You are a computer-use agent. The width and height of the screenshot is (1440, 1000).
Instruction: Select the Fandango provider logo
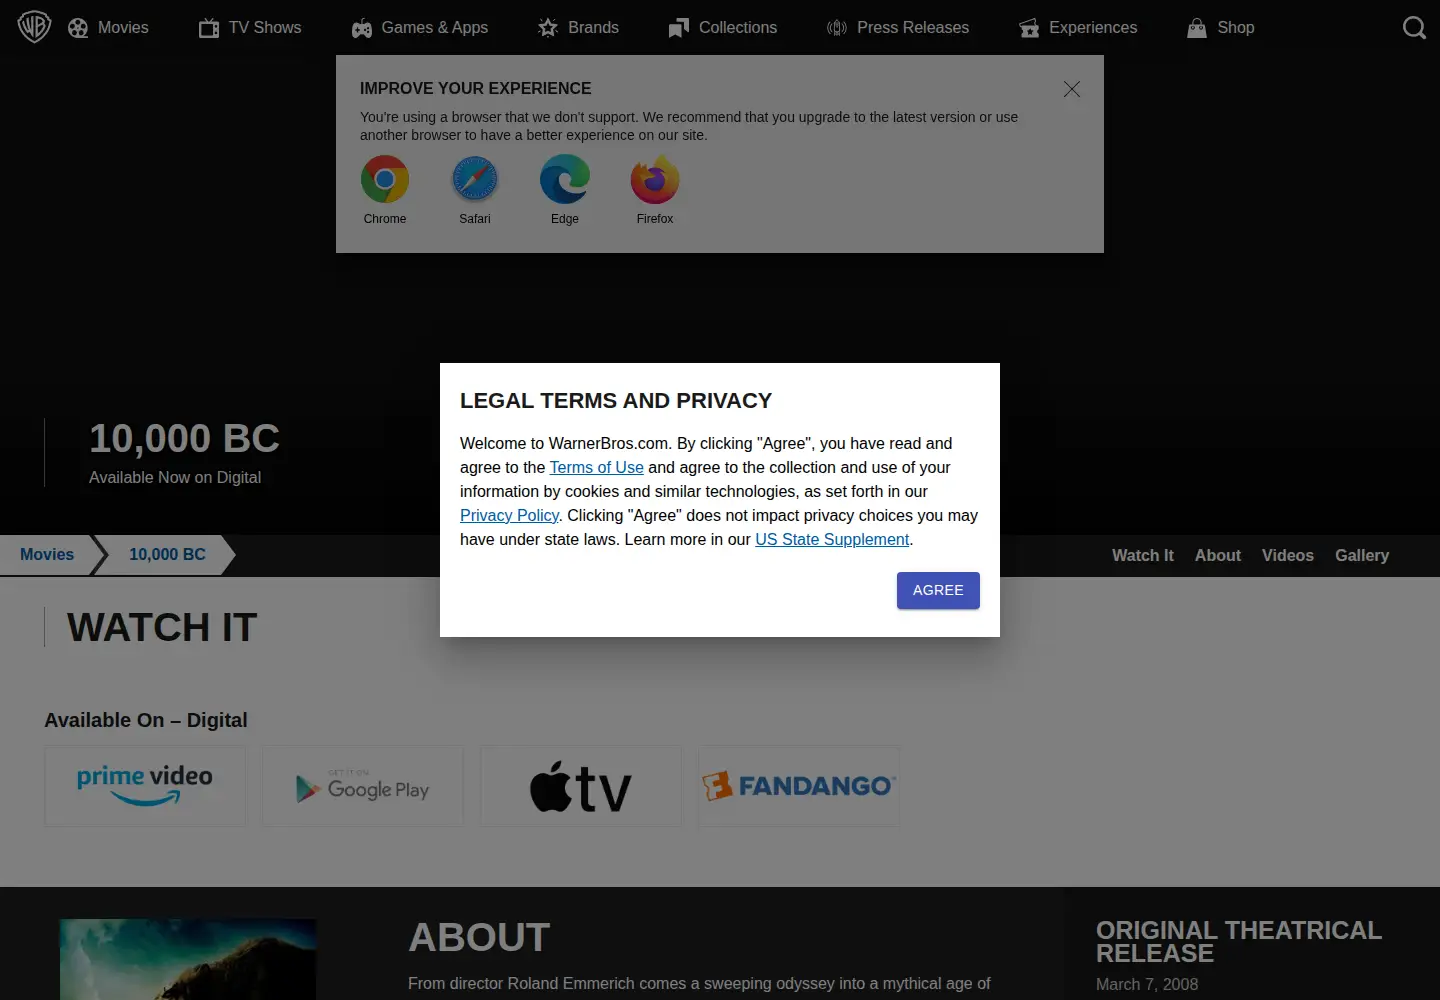pyautogui.click(x=799, y=786)
